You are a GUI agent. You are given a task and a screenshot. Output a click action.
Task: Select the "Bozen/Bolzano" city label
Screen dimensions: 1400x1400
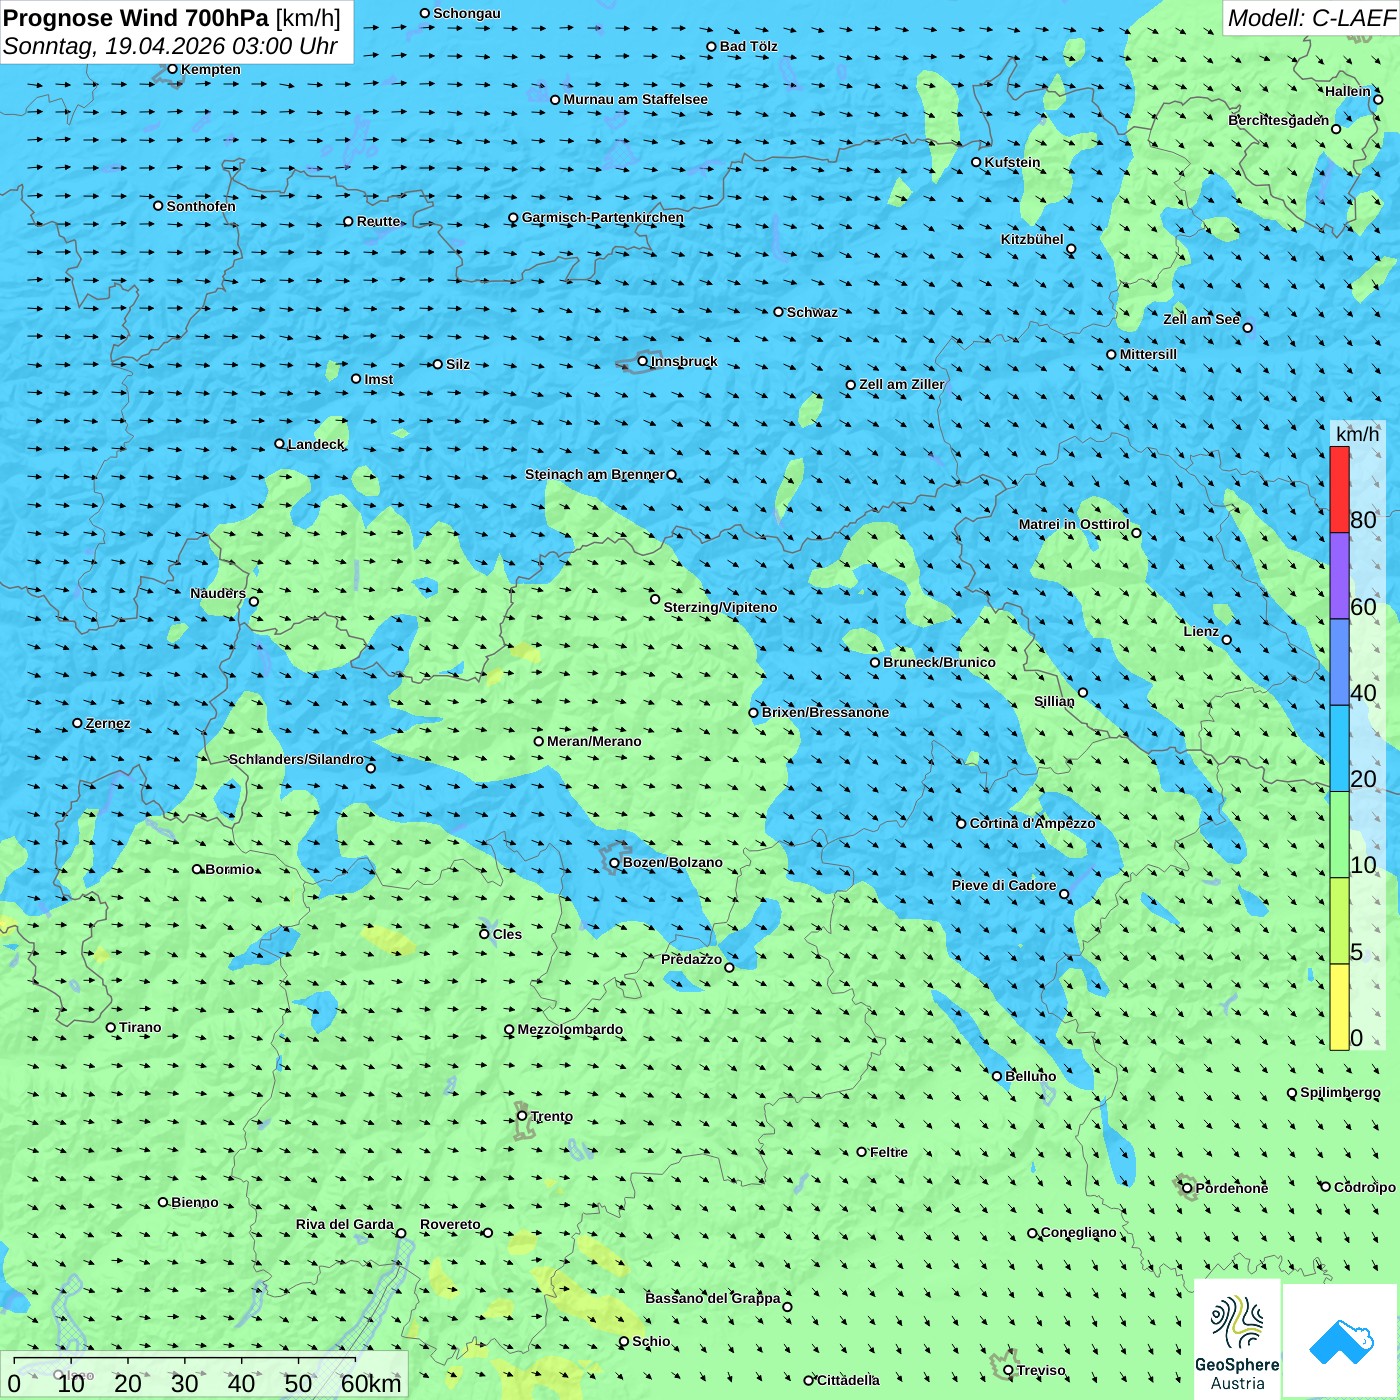point(672,862)
